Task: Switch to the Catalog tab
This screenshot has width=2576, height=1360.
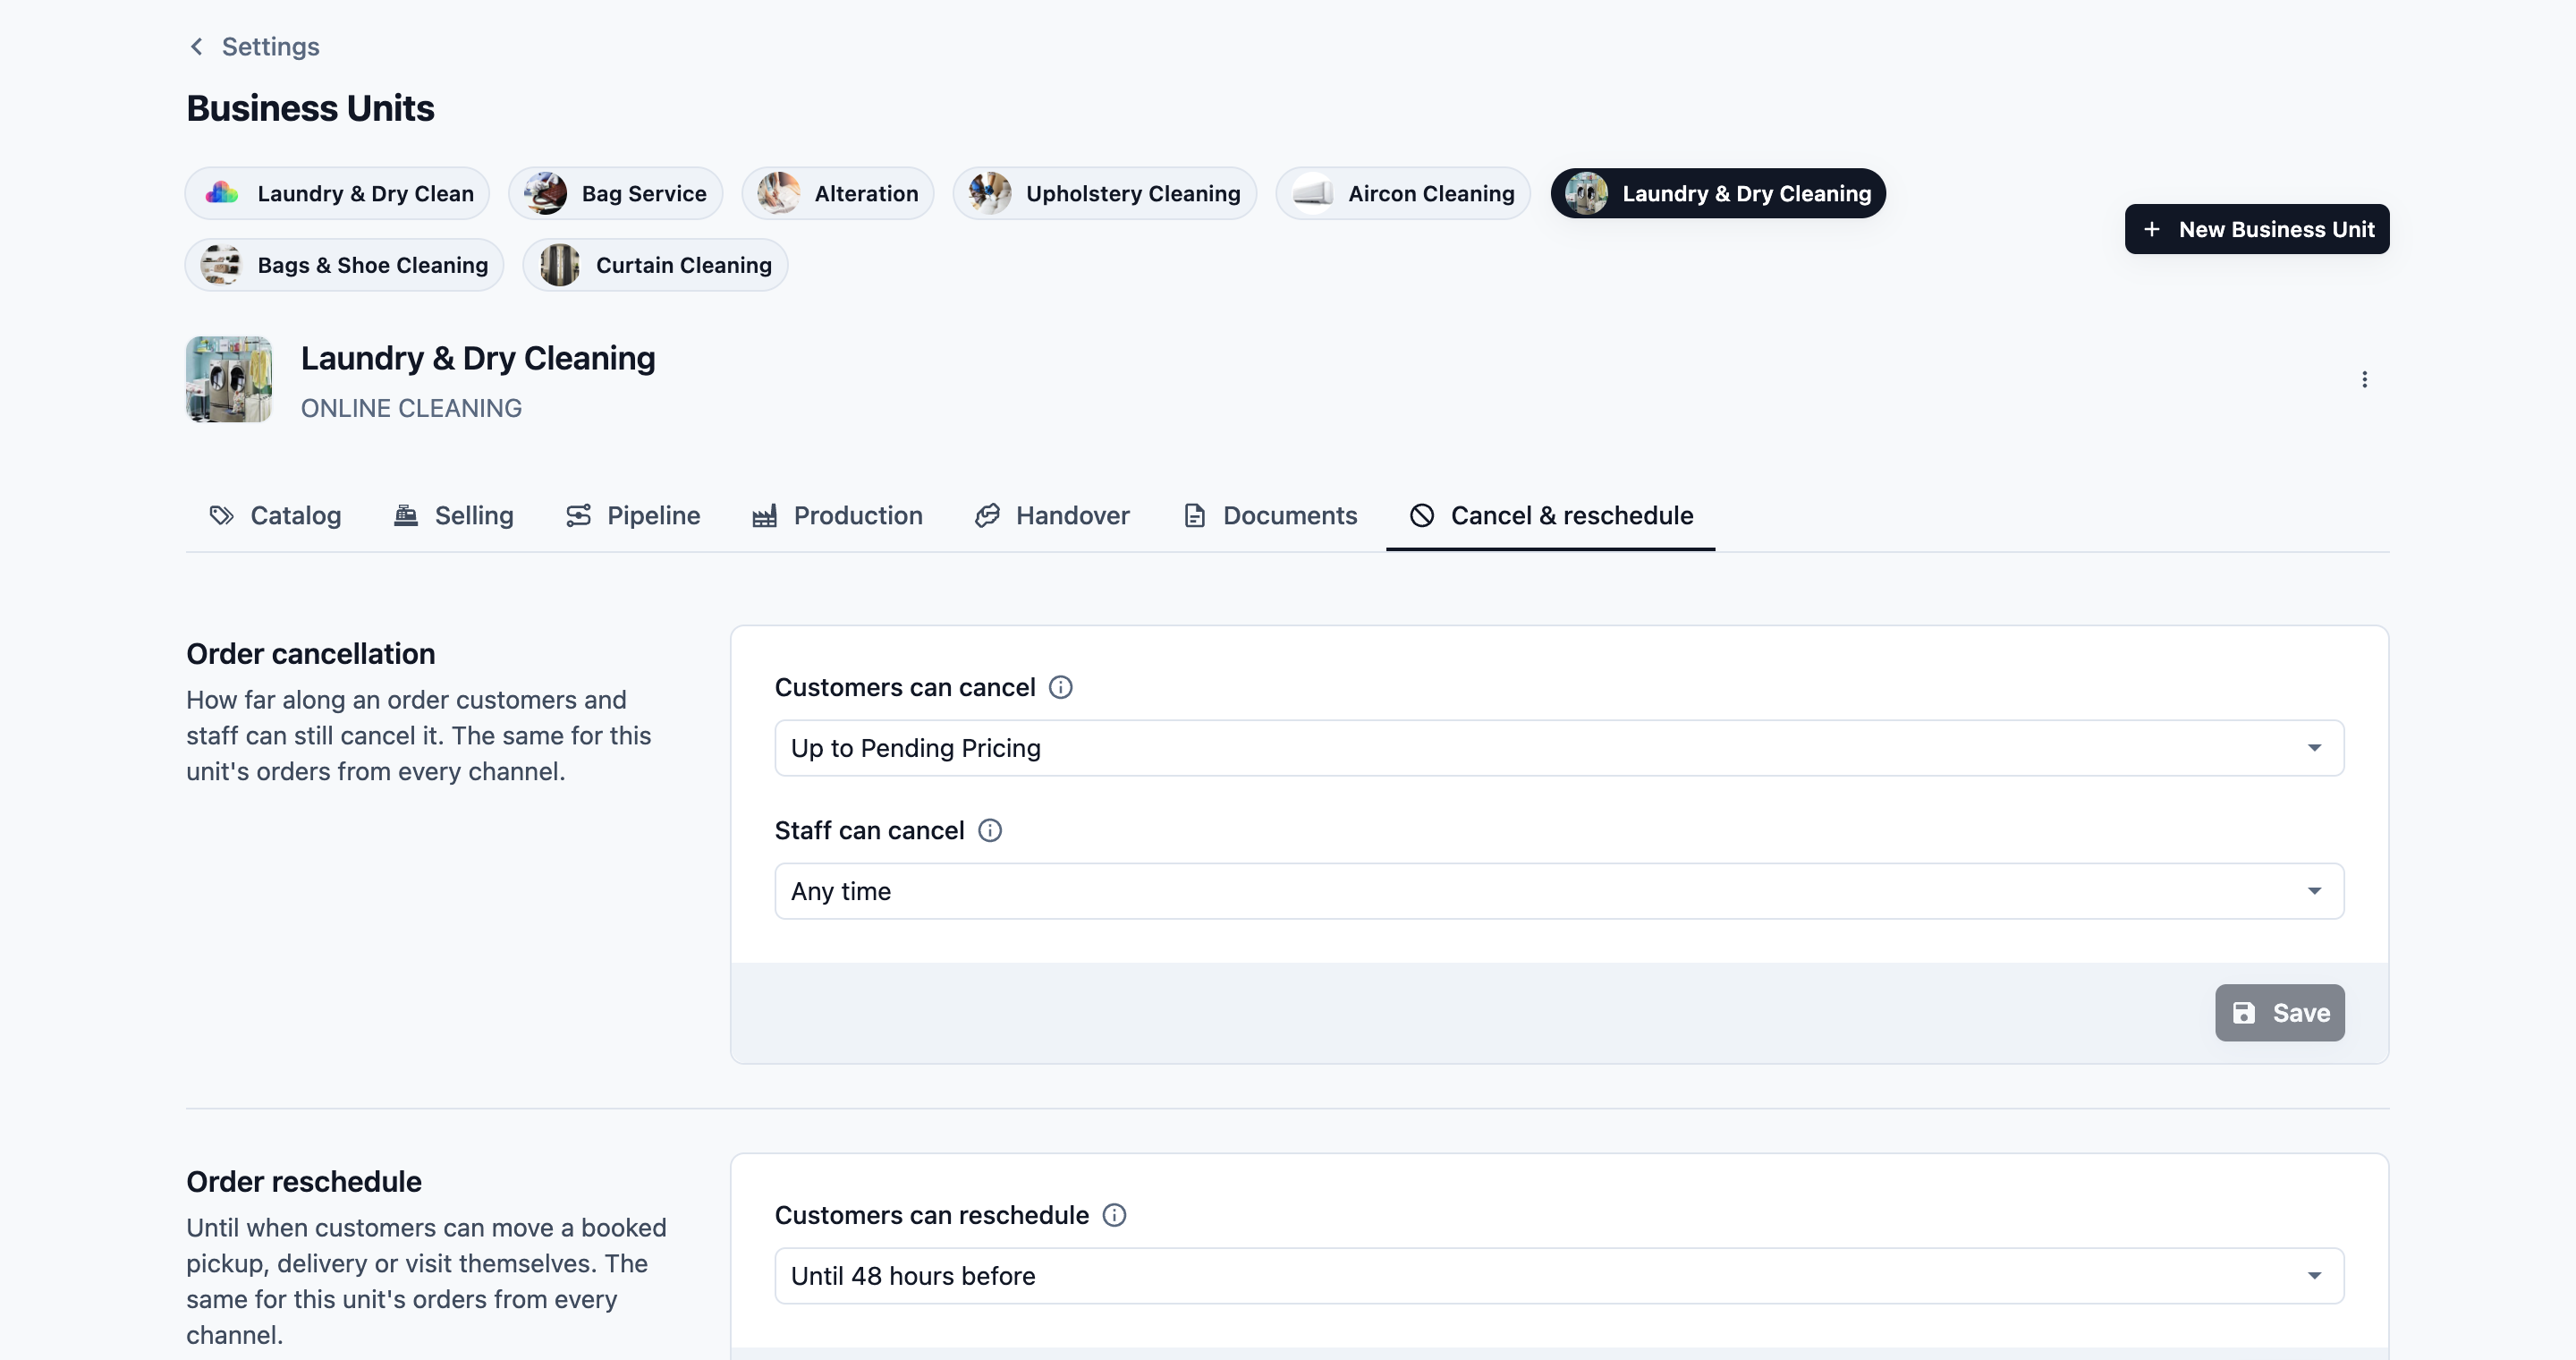Action: tap(275, 515)
